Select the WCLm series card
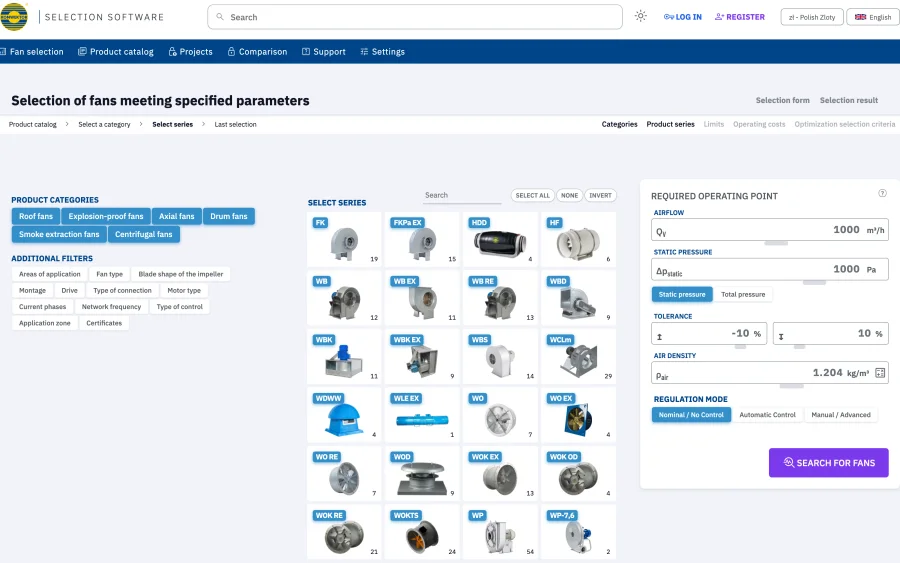This screenshot has height=563, width=900. click(578, 356)
